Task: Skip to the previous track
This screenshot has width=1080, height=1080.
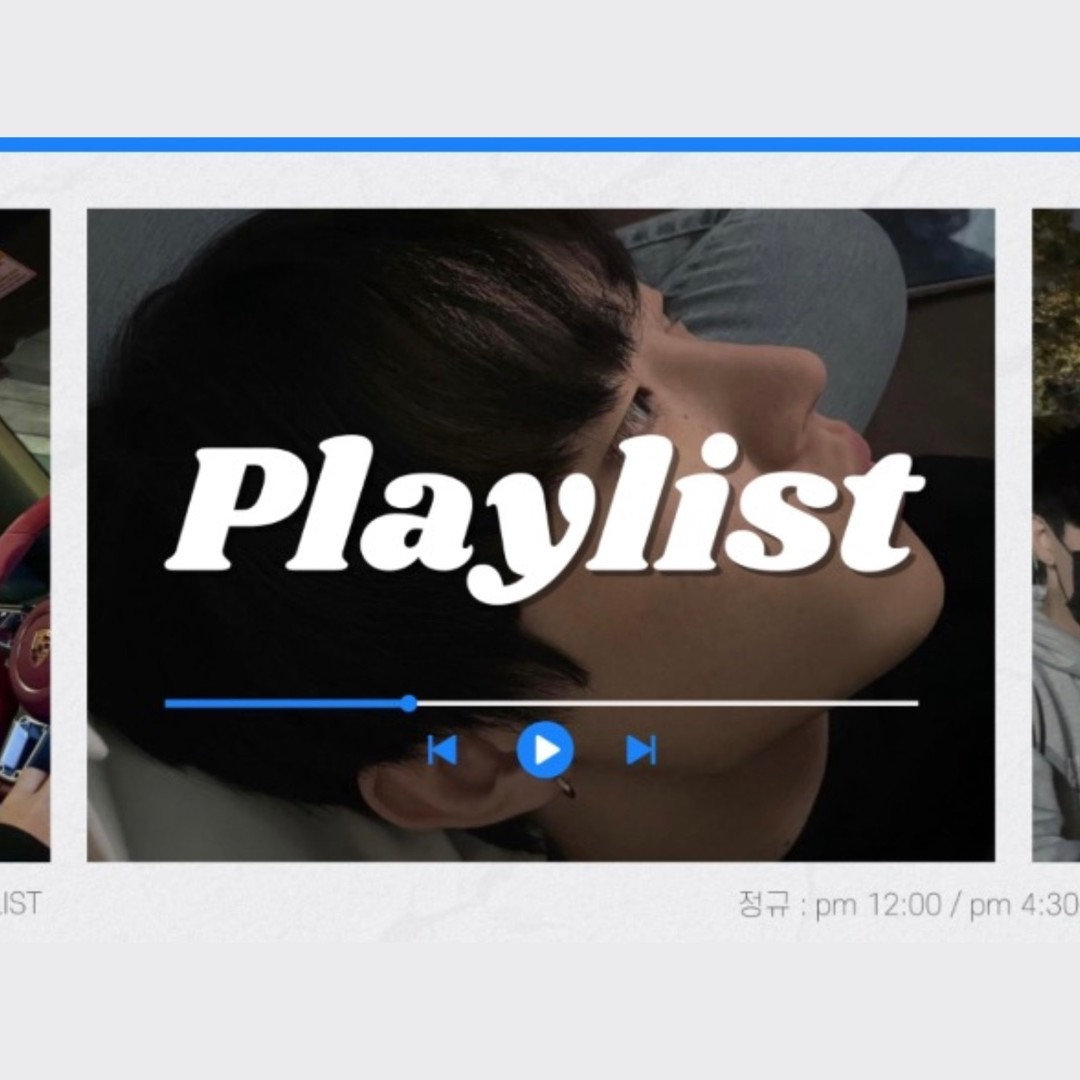Action: (x=442, y=750)
